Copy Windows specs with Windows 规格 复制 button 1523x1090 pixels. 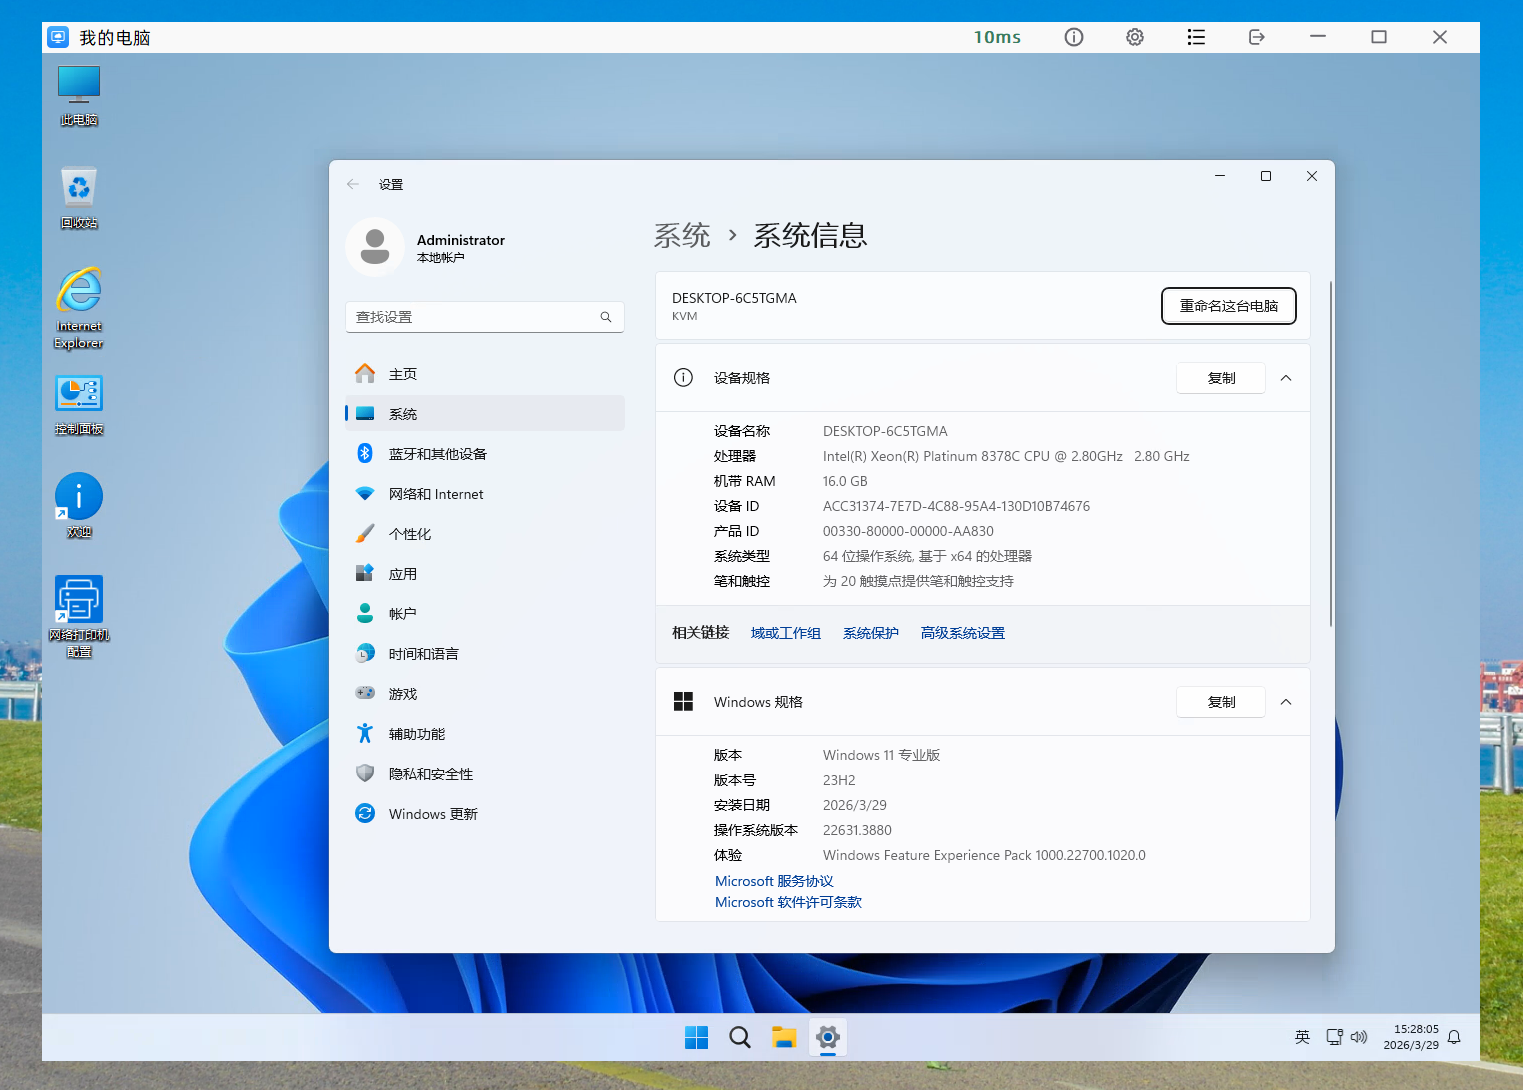point(1221,702)
